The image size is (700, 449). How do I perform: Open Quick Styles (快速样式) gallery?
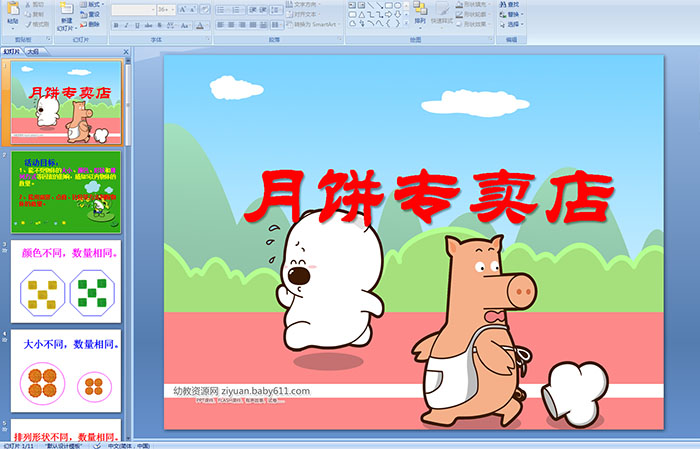442,13
